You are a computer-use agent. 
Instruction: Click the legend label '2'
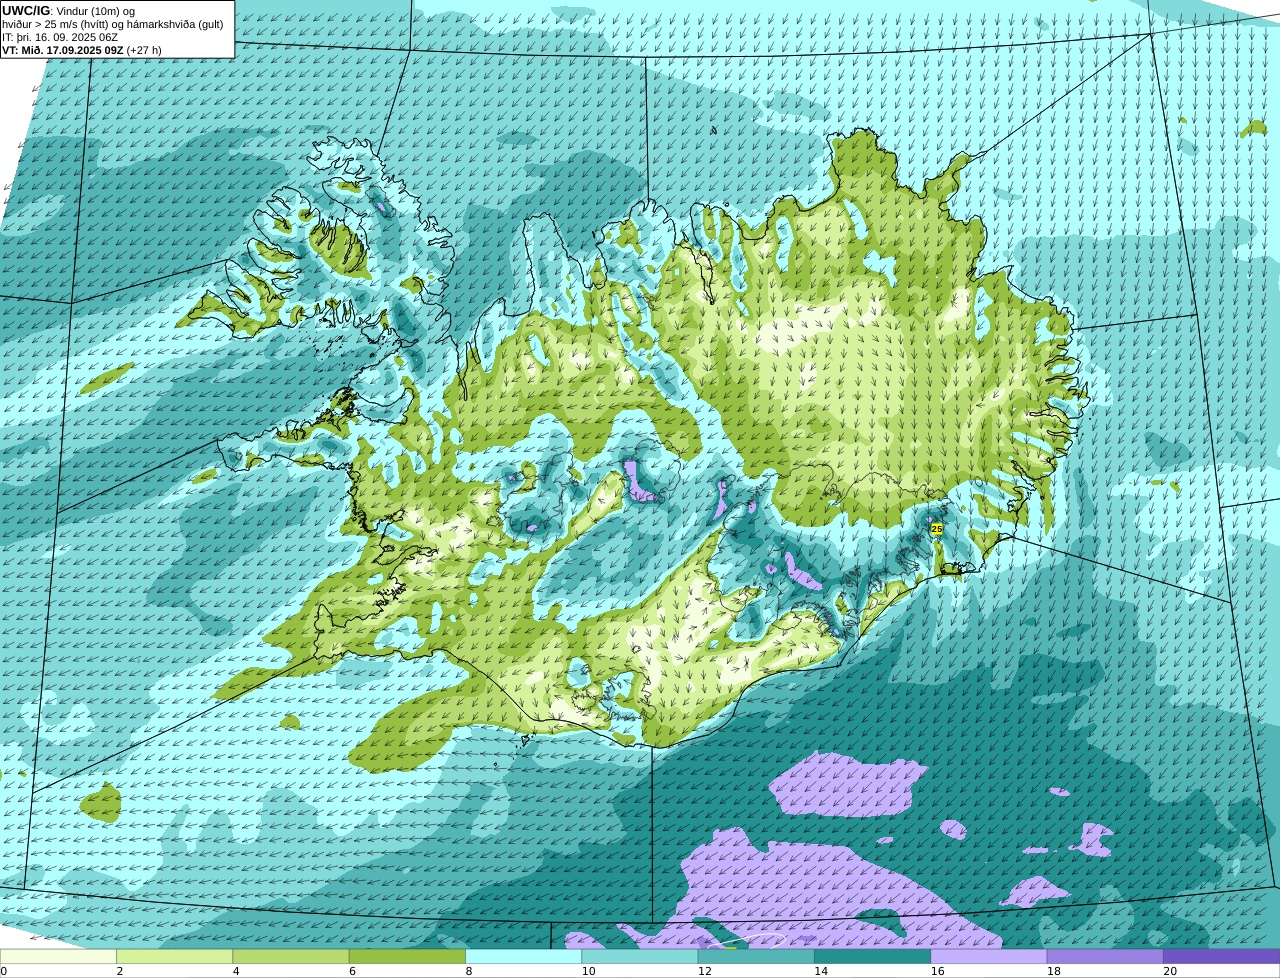(x=120, y=971)
